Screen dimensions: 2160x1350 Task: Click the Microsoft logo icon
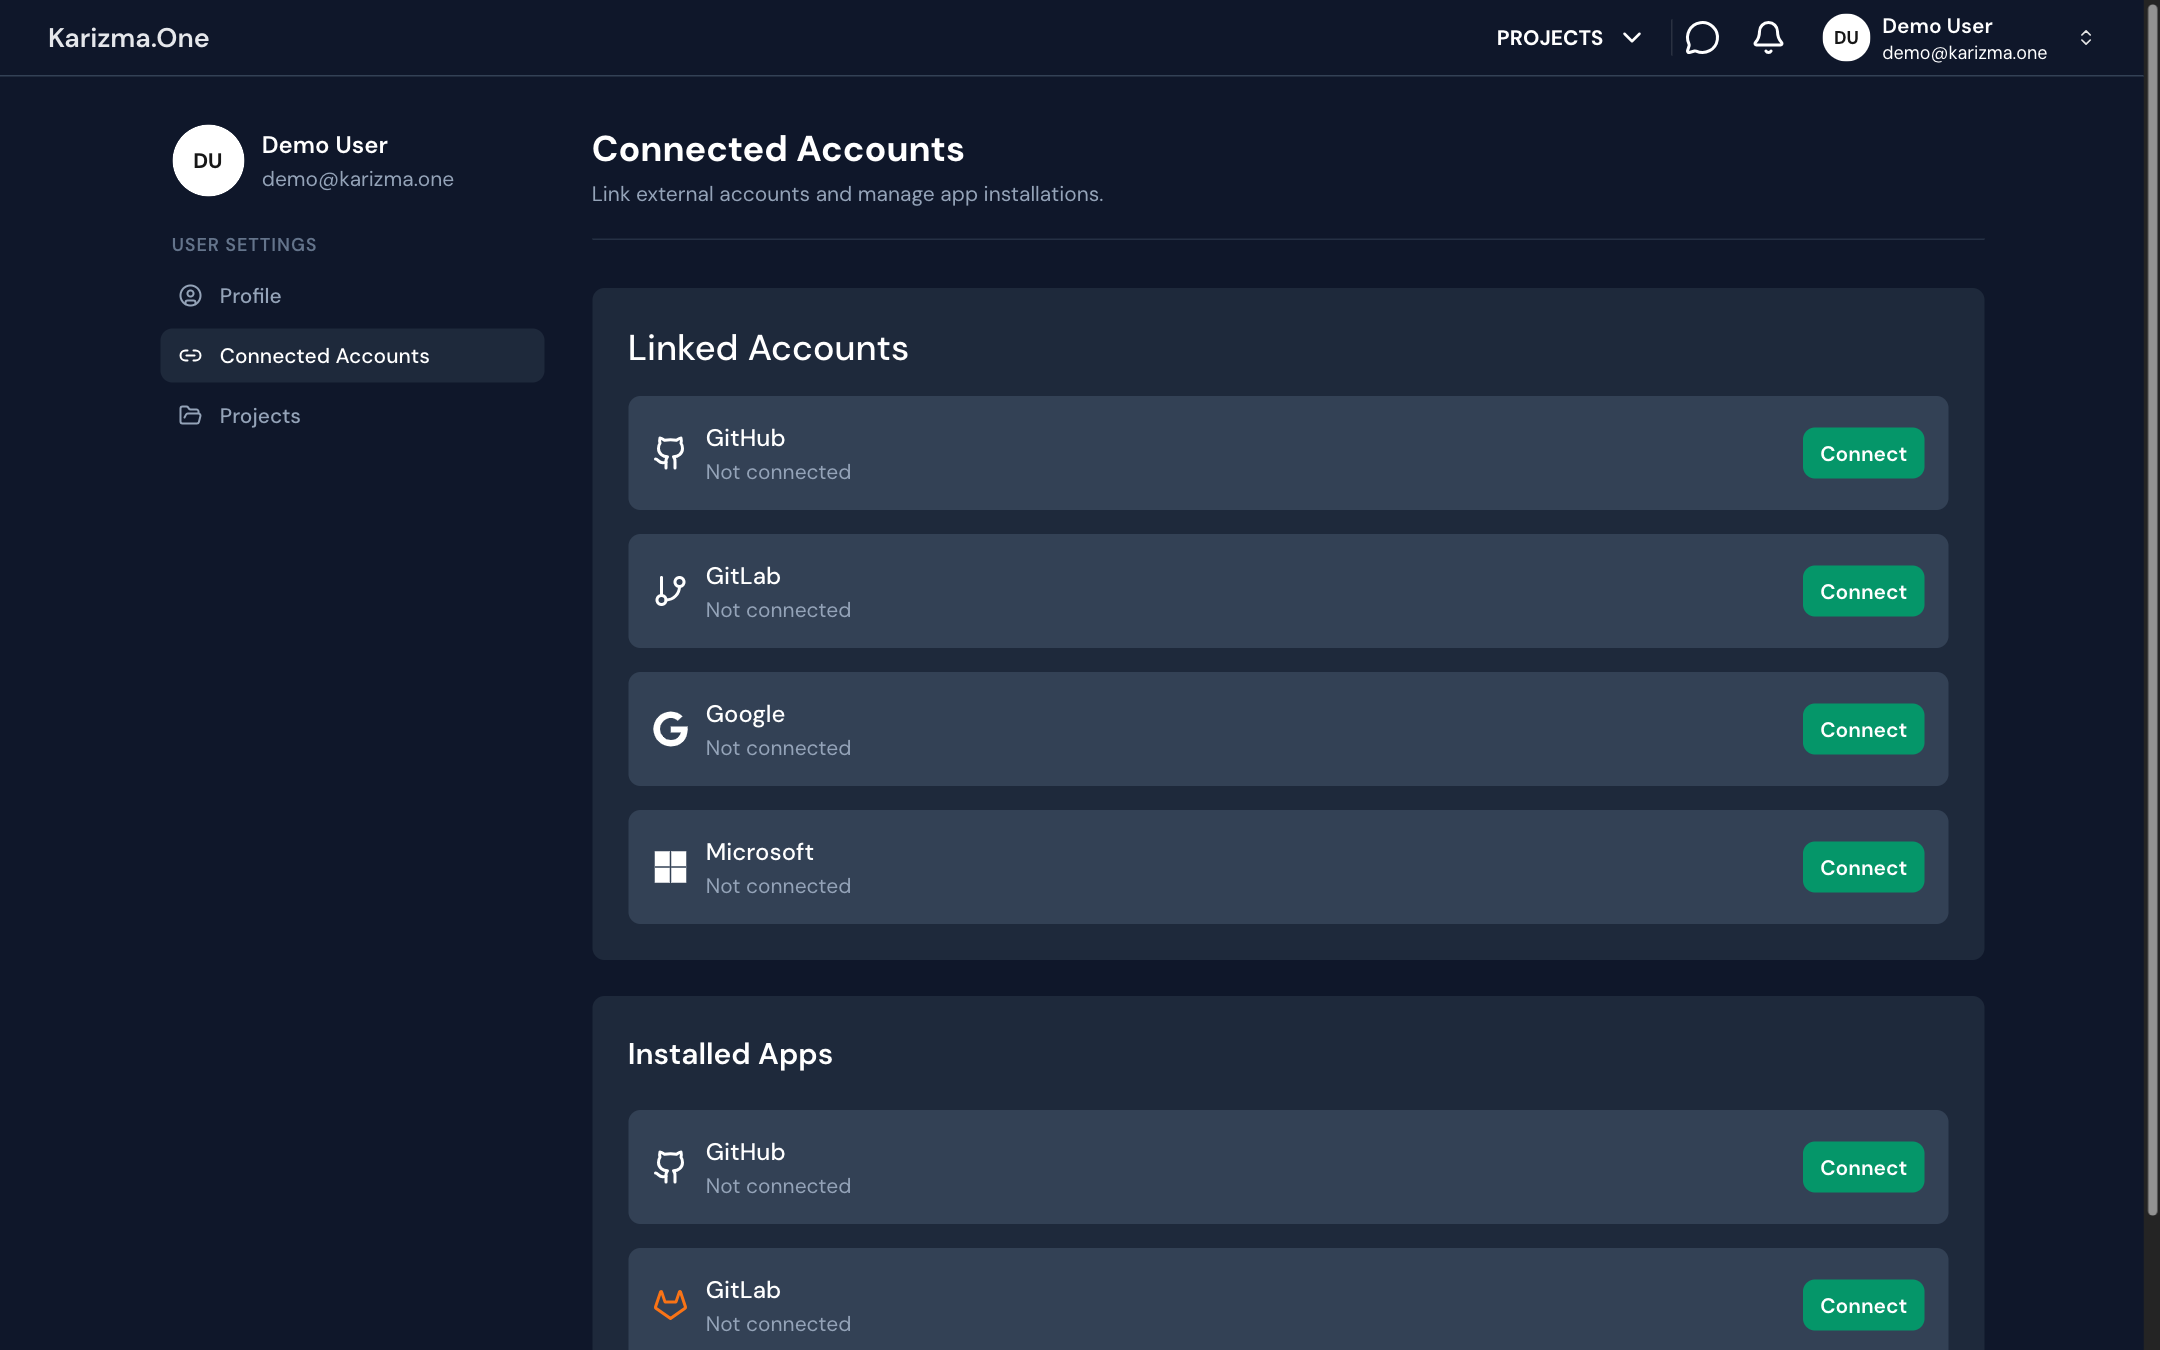tap(670, 867)
